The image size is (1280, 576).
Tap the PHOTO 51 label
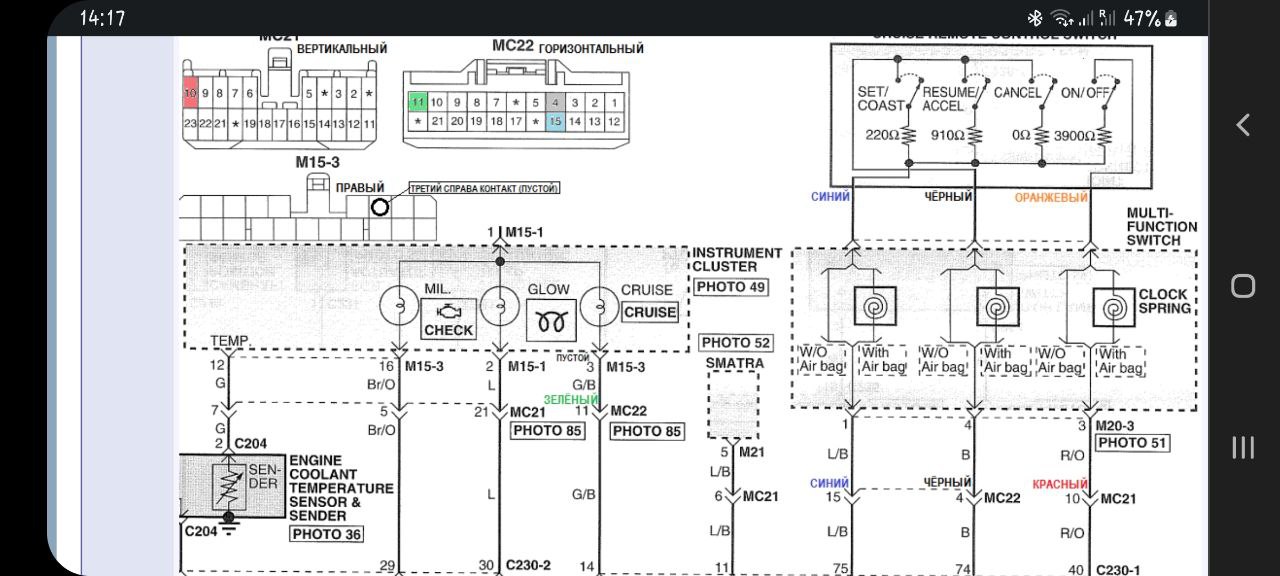[x=1132, y=442]
